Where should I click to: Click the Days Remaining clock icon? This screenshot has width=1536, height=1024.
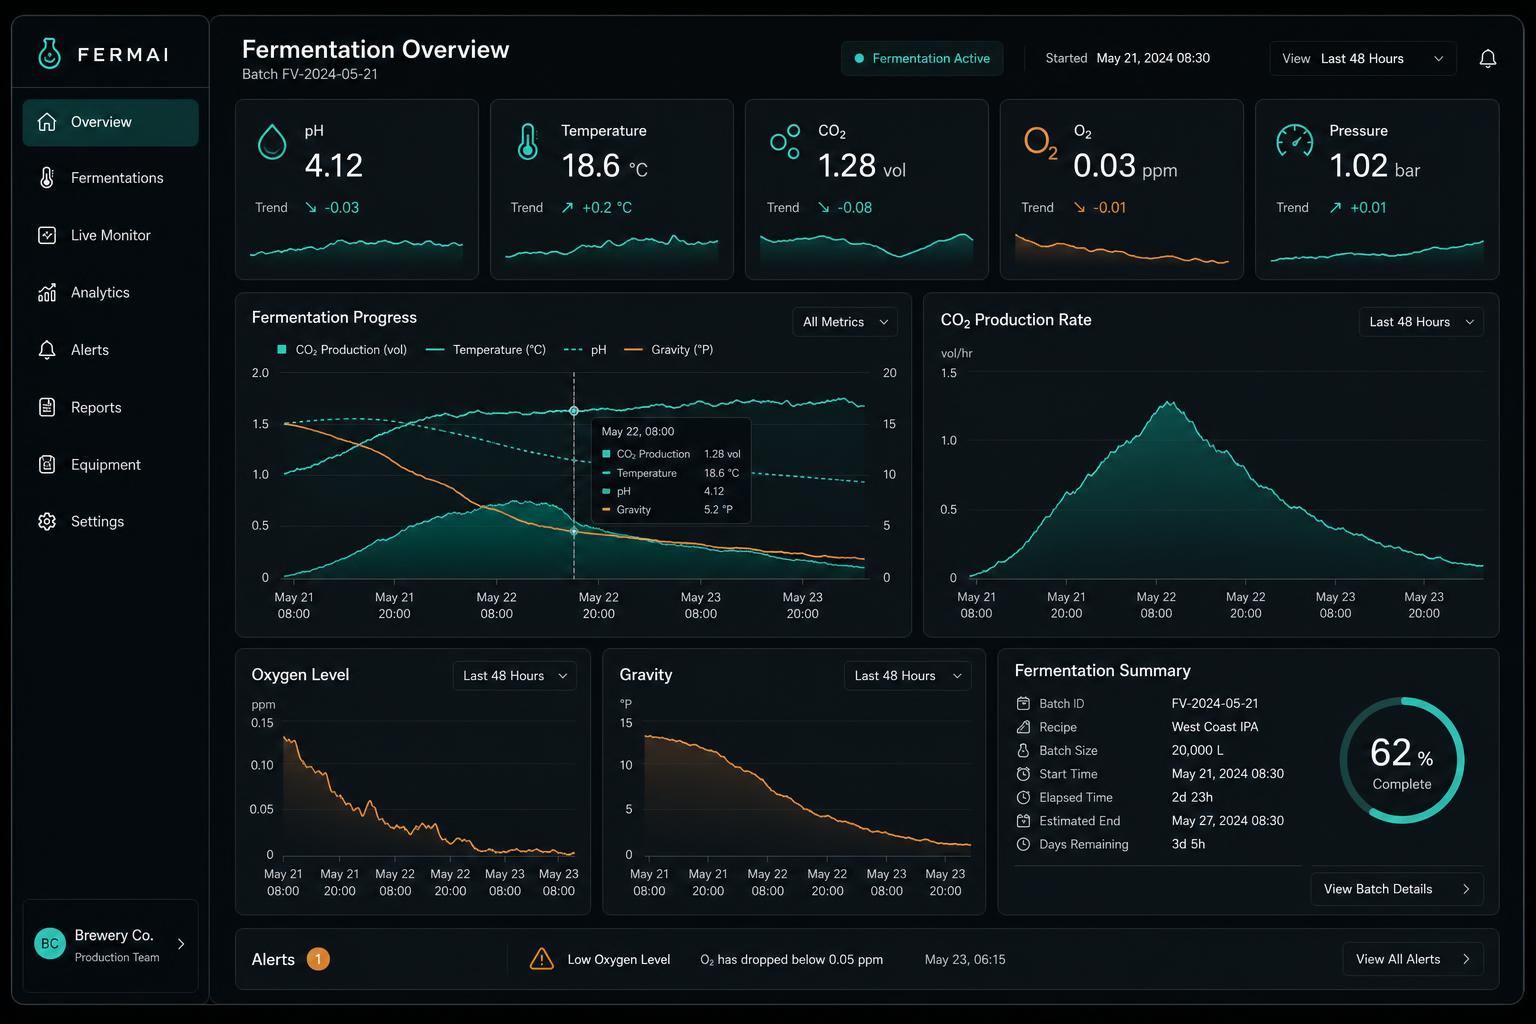tap(1023, 844)
